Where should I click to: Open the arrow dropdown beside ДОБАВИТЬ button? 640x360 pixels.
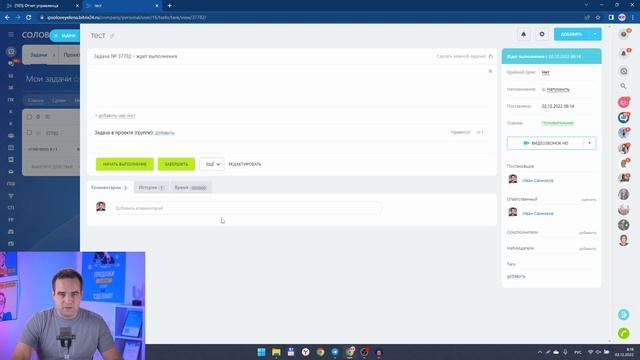tap(595, 34)
